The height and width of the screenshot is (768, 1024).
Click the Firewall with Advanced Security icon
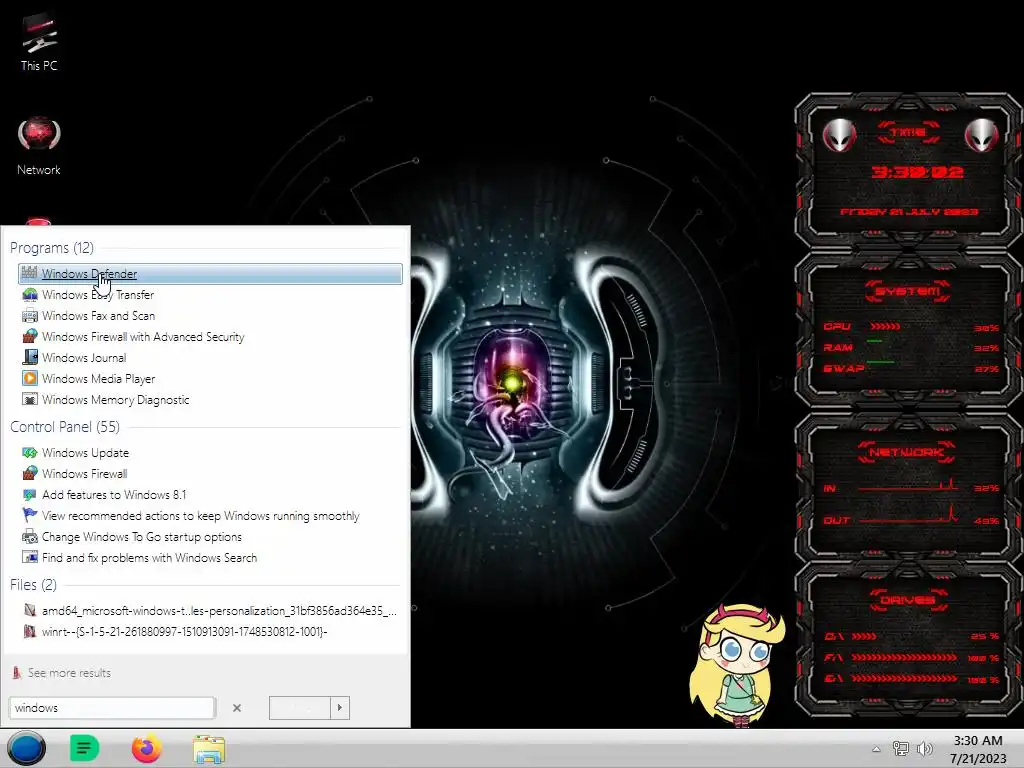click(29, 336)
